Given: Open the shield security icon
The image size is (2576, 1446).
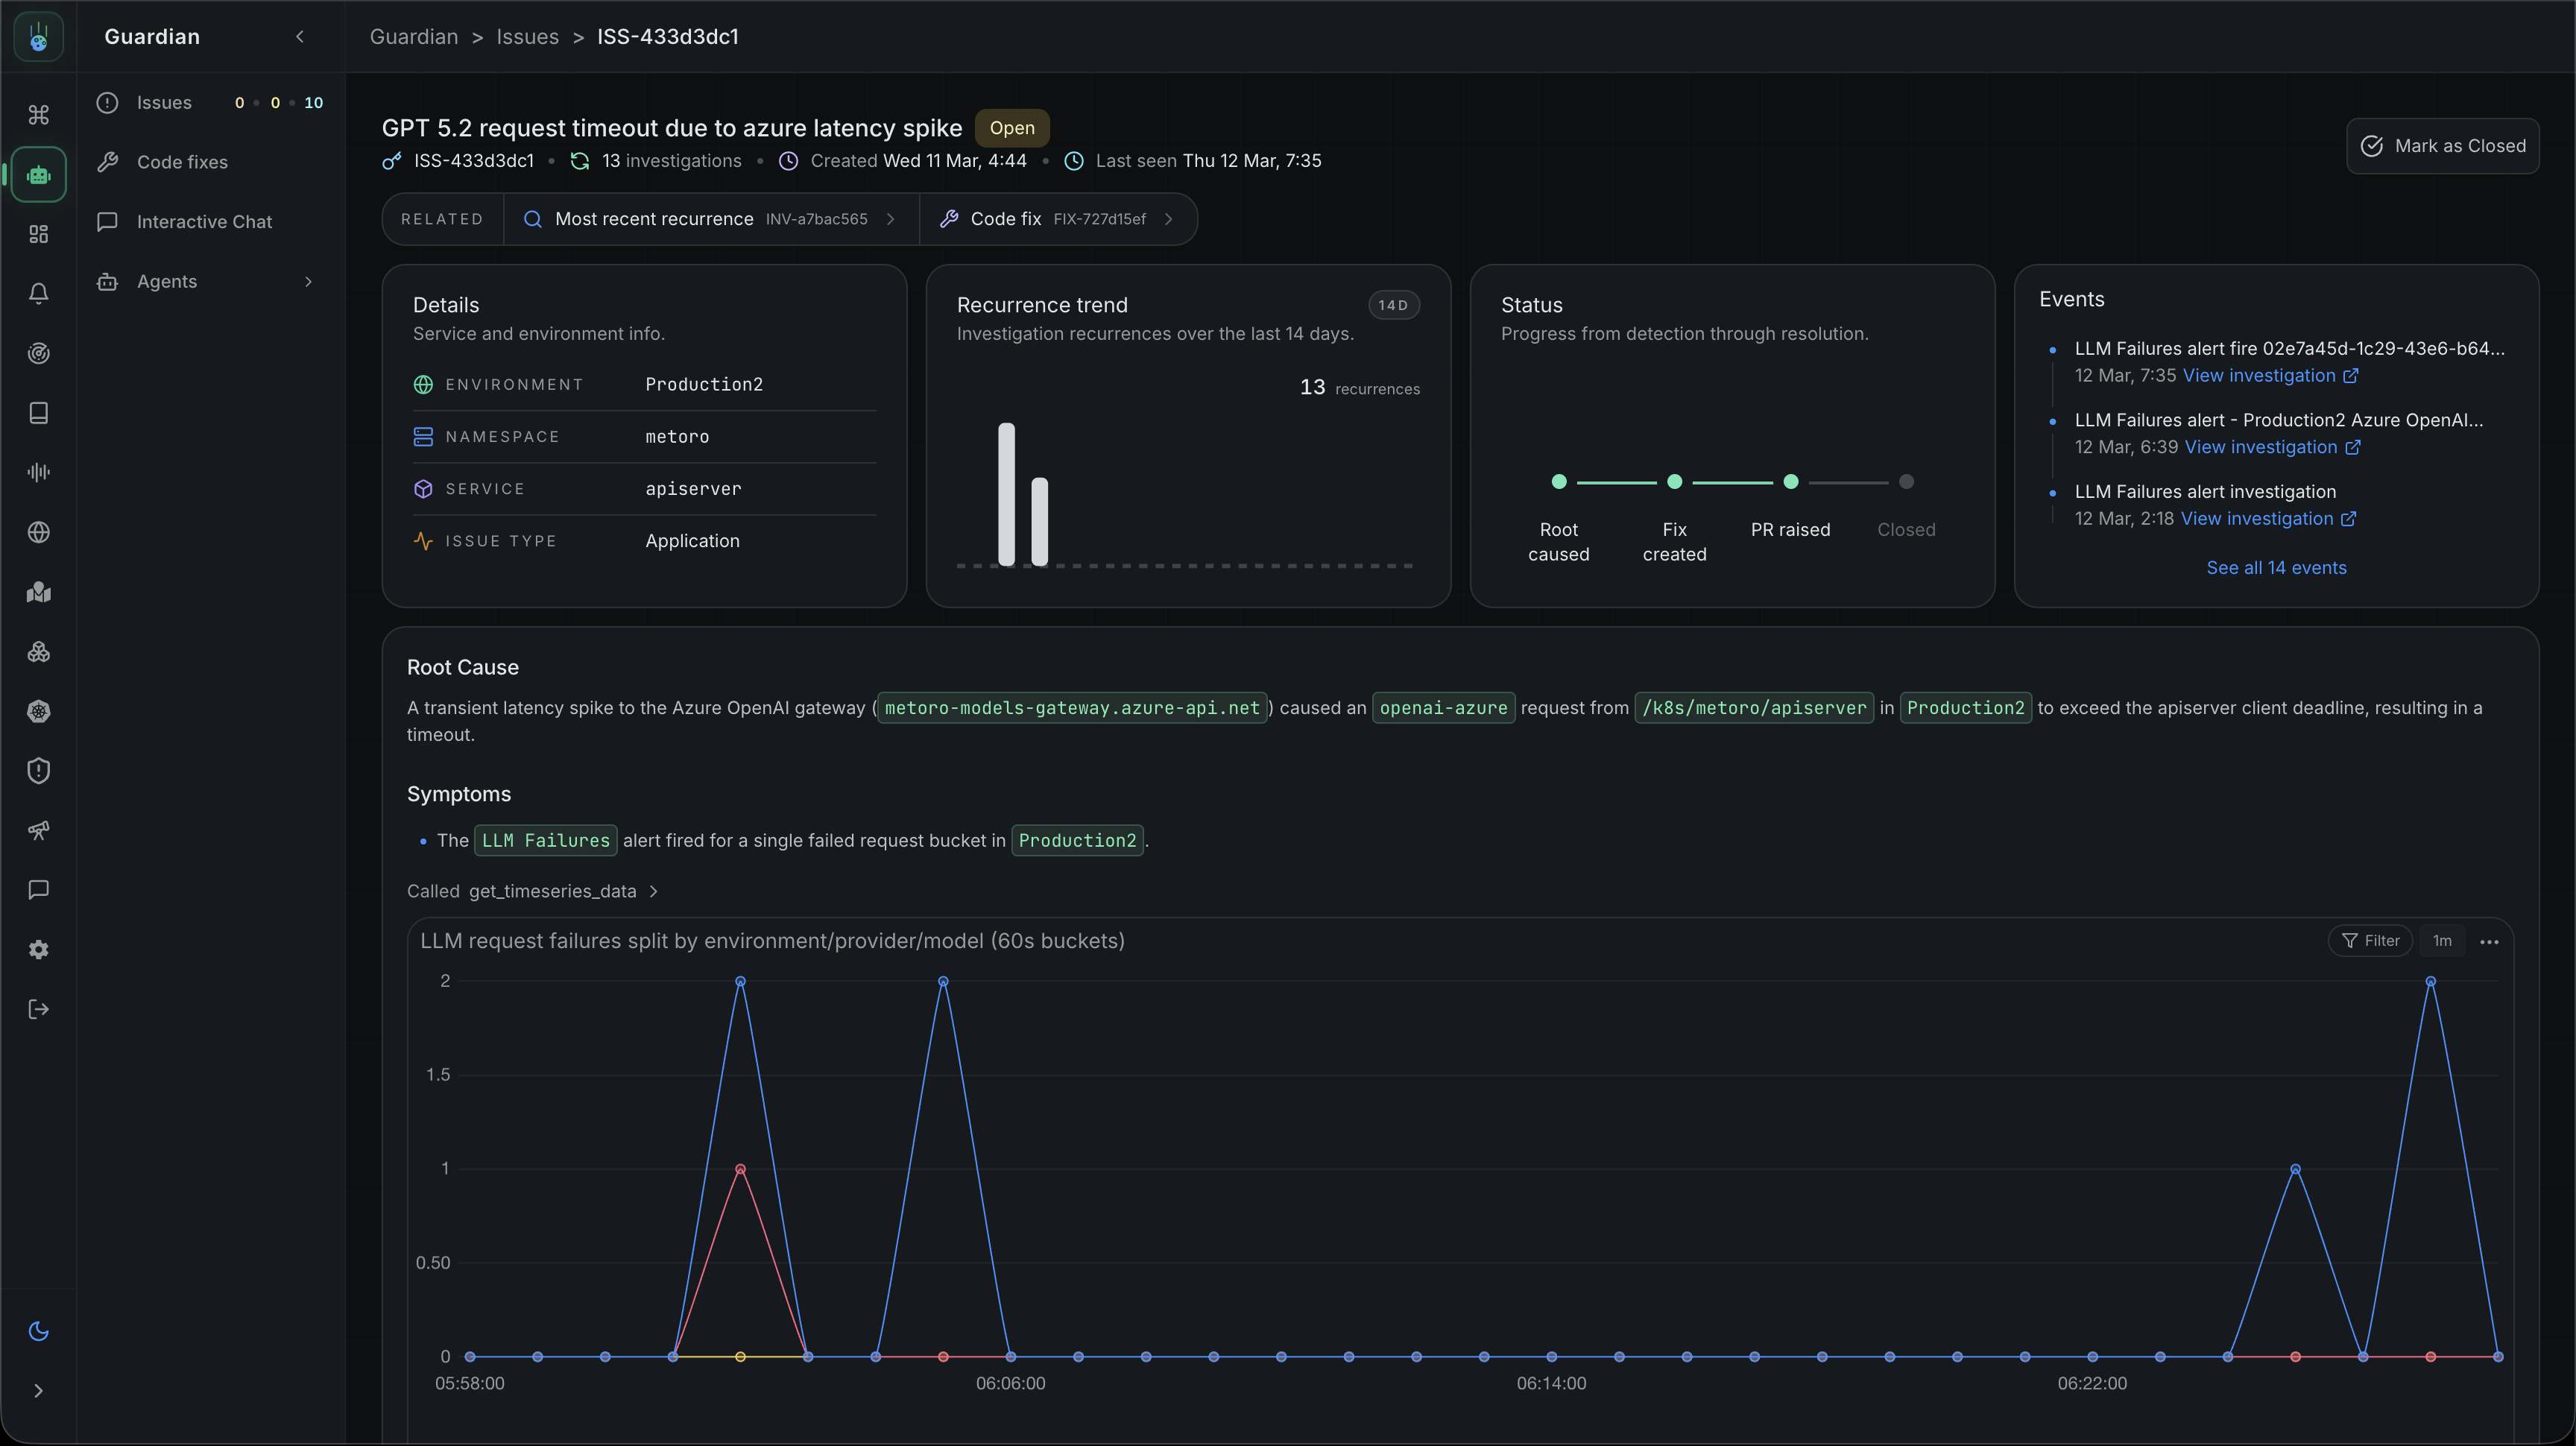Looking at the screenshot, I should click(38, 770).
